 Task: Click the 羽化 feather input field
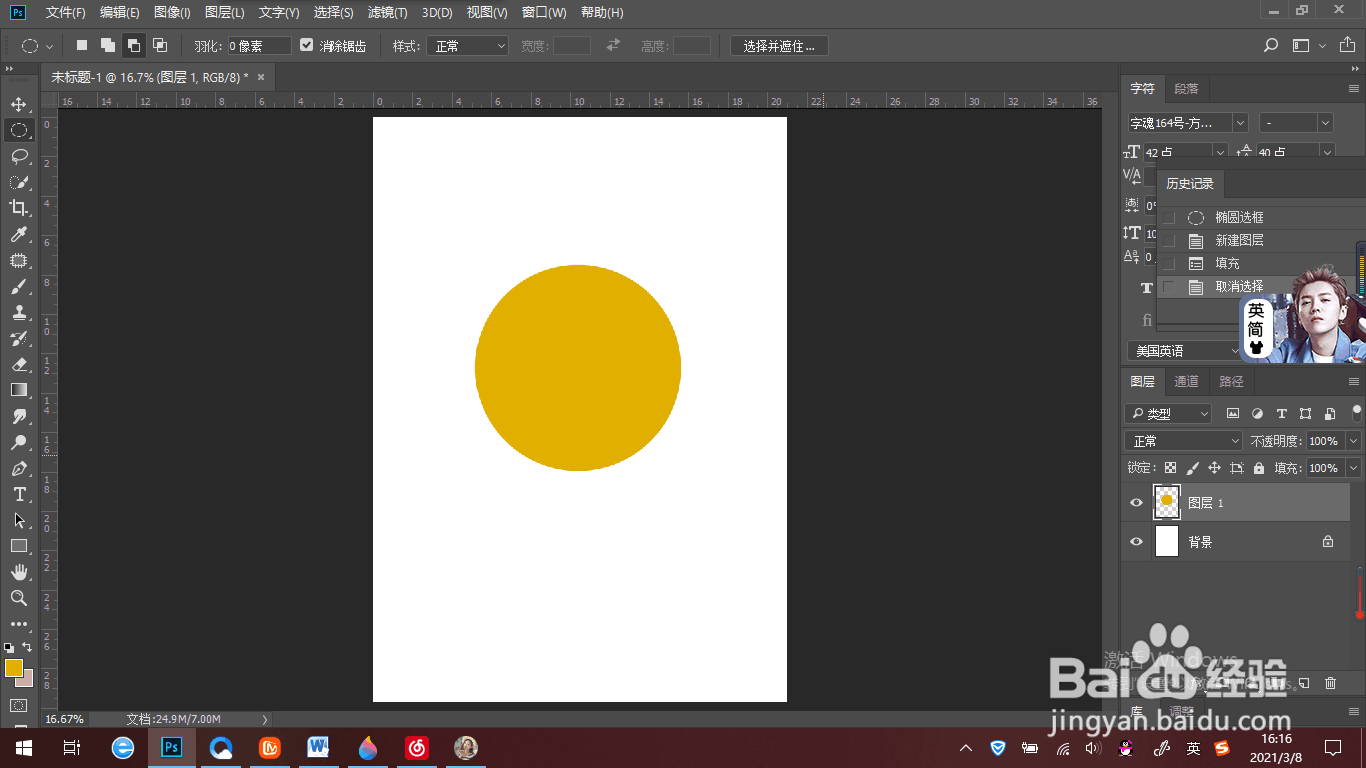[259, 46]
